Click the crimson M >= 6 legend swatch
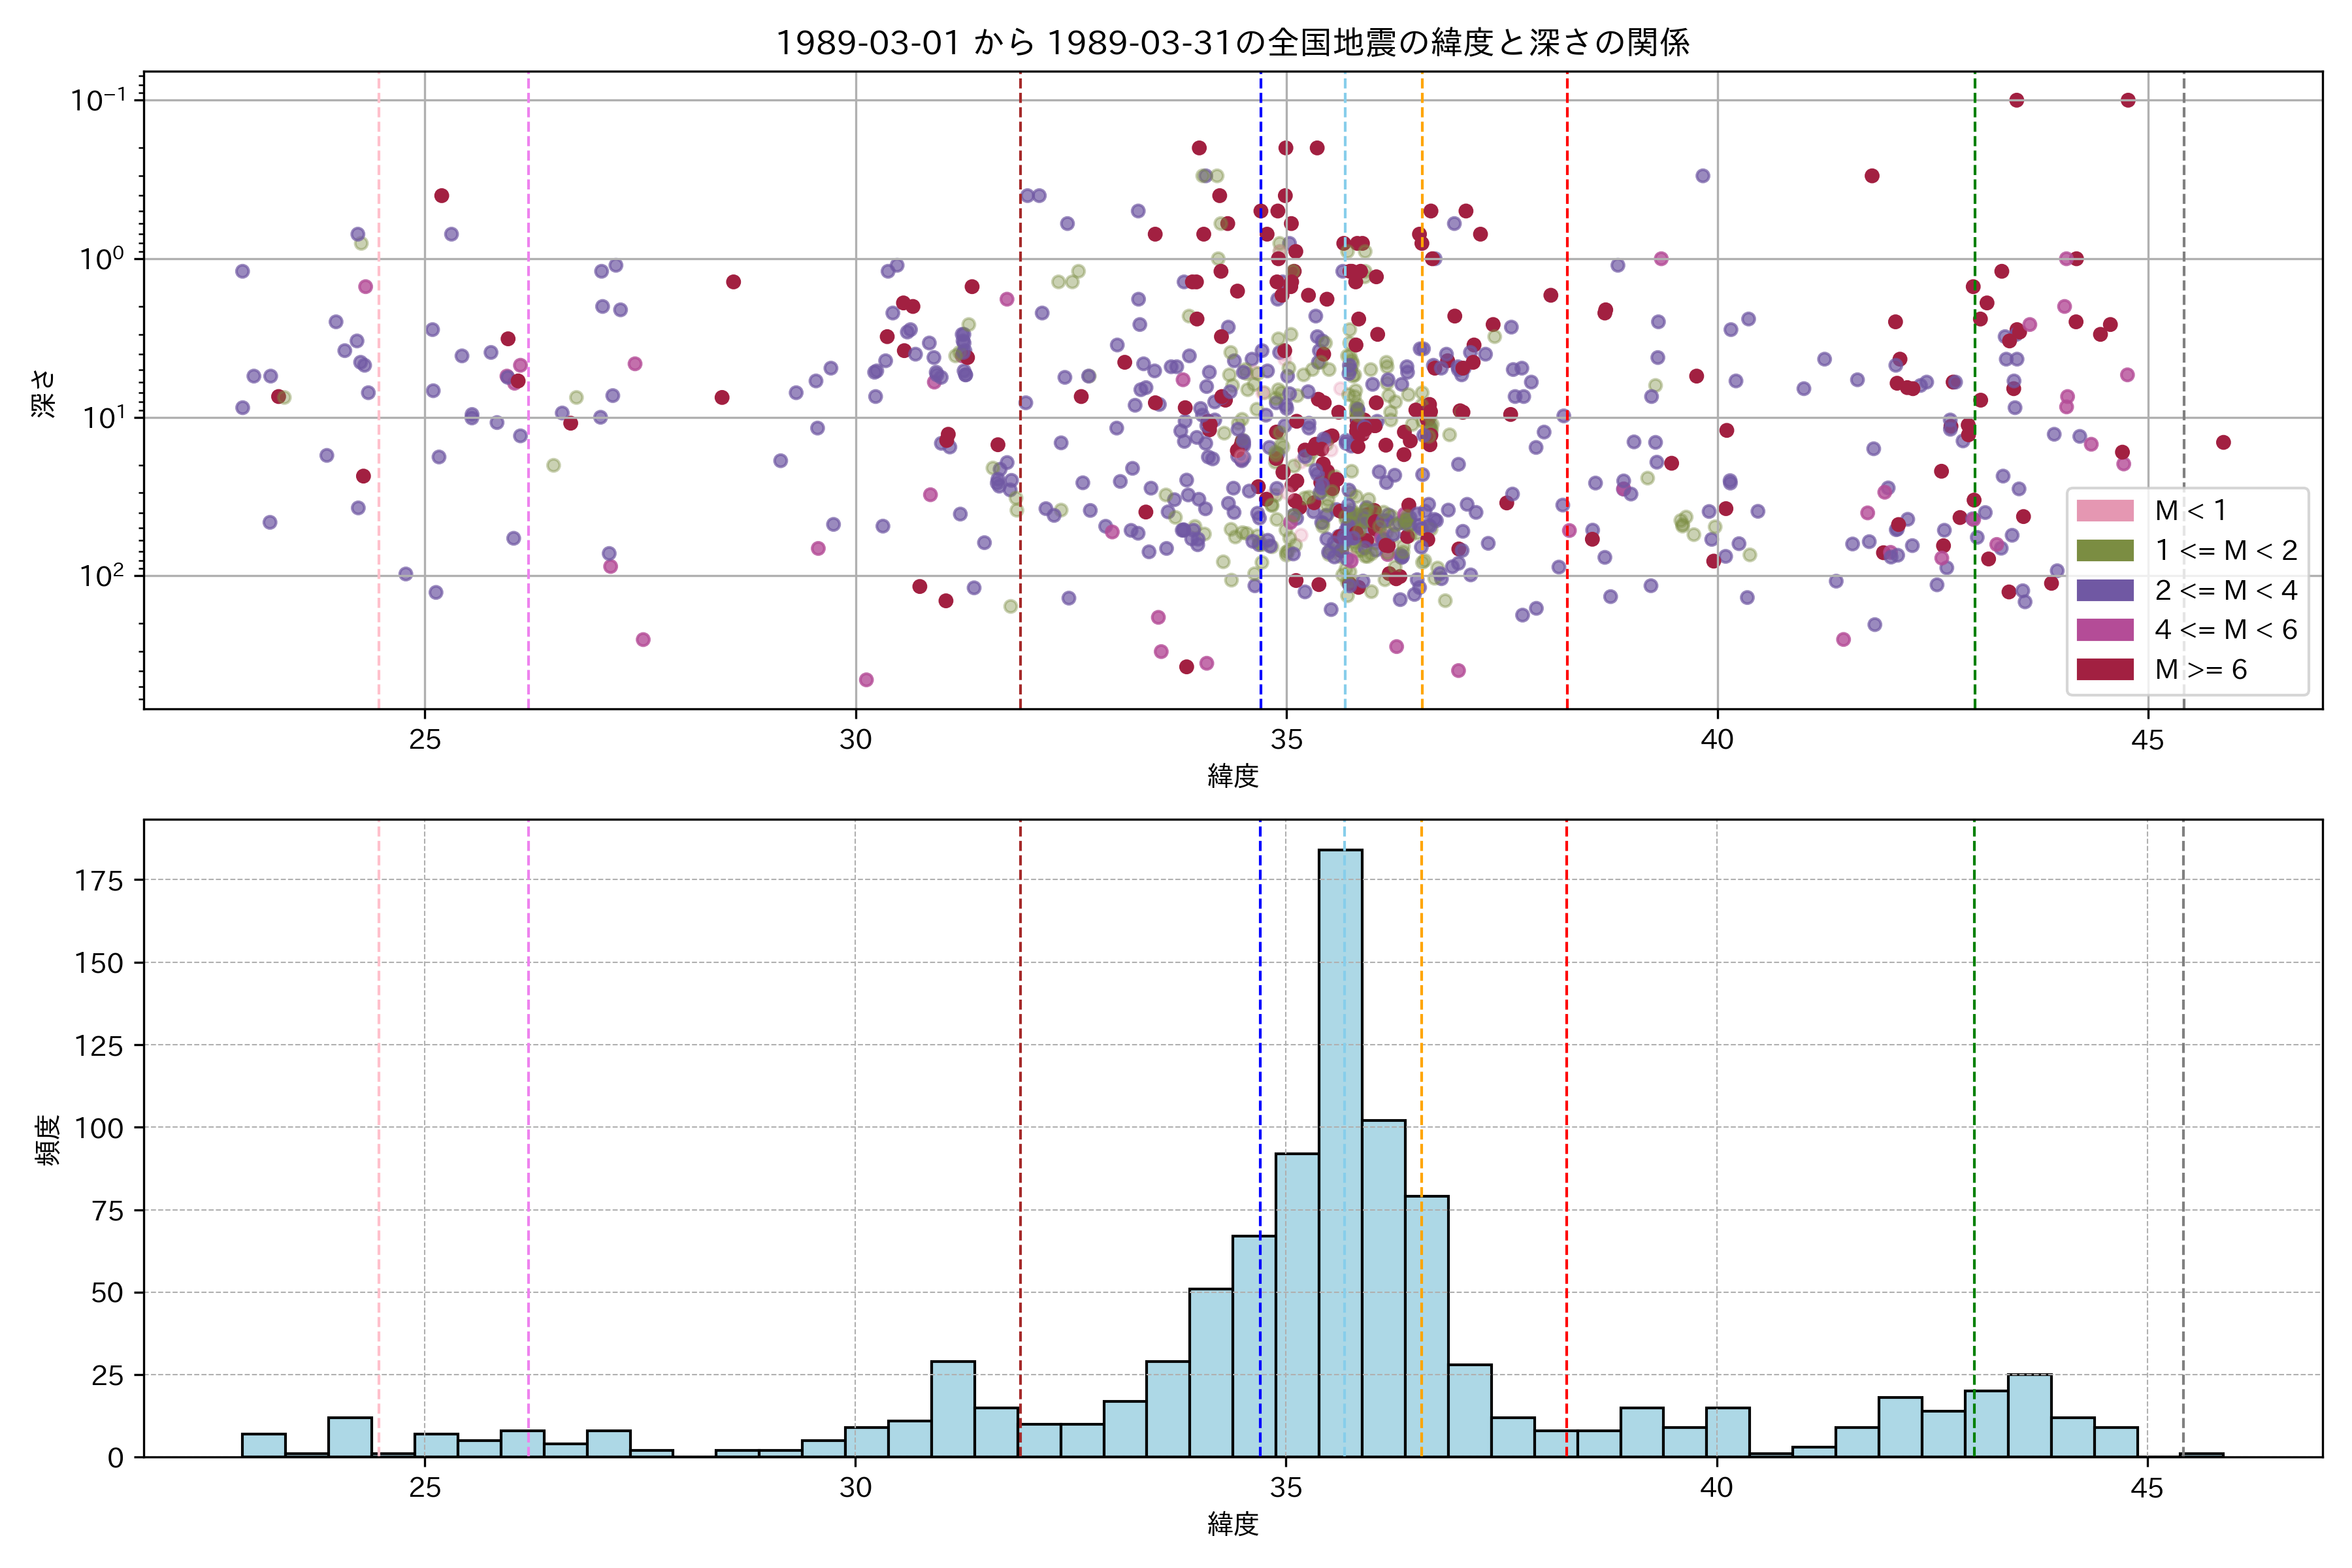2352x1568 pixels. [x=2105, y=670]
